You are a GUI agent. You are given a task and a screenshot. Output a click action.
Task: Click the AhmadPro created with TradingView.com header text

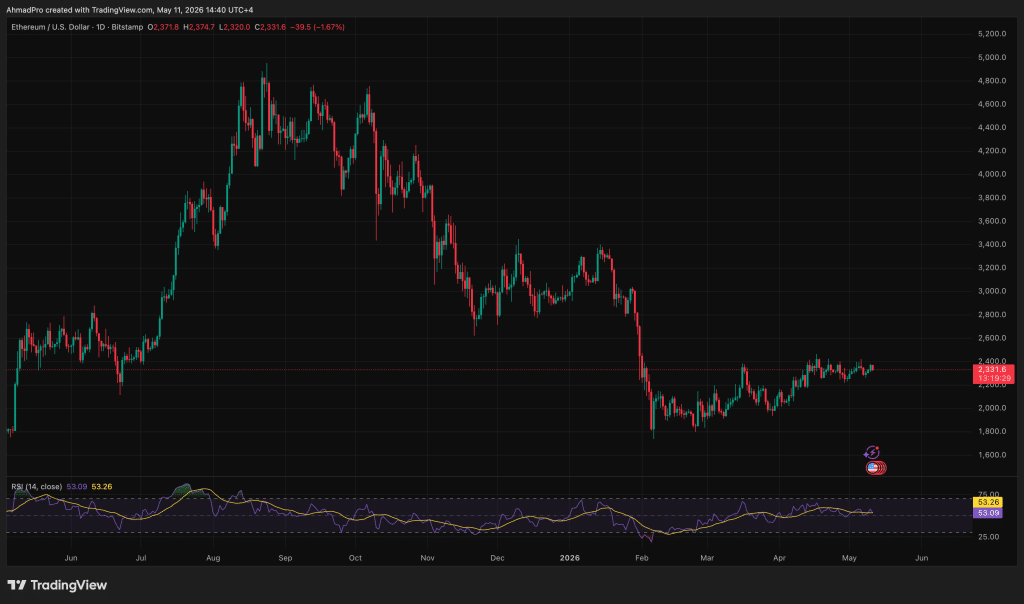pyautogui.click(x=129, y=10)
